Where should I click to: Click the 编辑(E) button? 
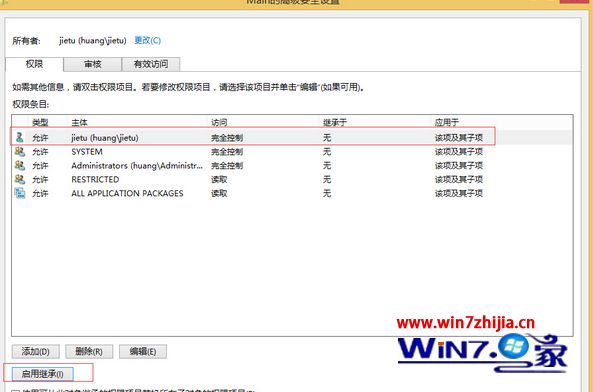tap(143, 352)
